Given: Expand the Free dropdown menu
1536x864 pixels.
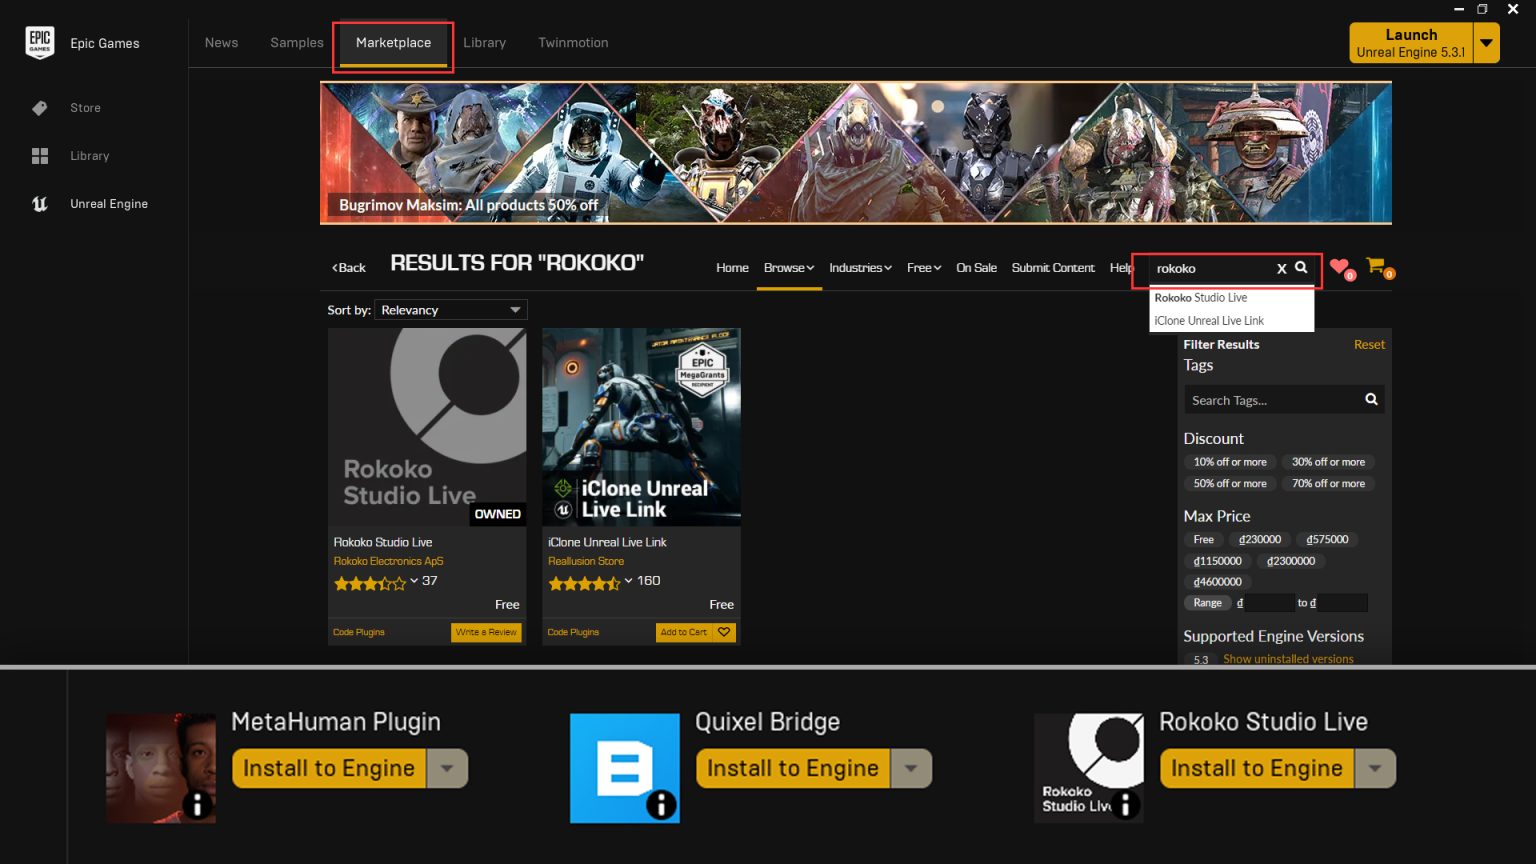Looking at the screenshot, I should (924, 268).
